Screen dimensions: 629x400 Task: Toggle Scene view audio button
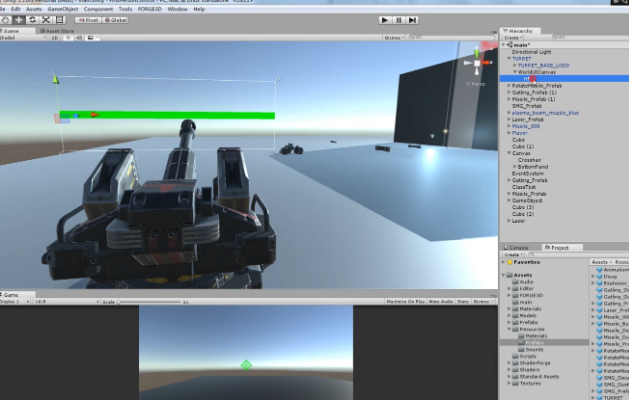[79, 38]
